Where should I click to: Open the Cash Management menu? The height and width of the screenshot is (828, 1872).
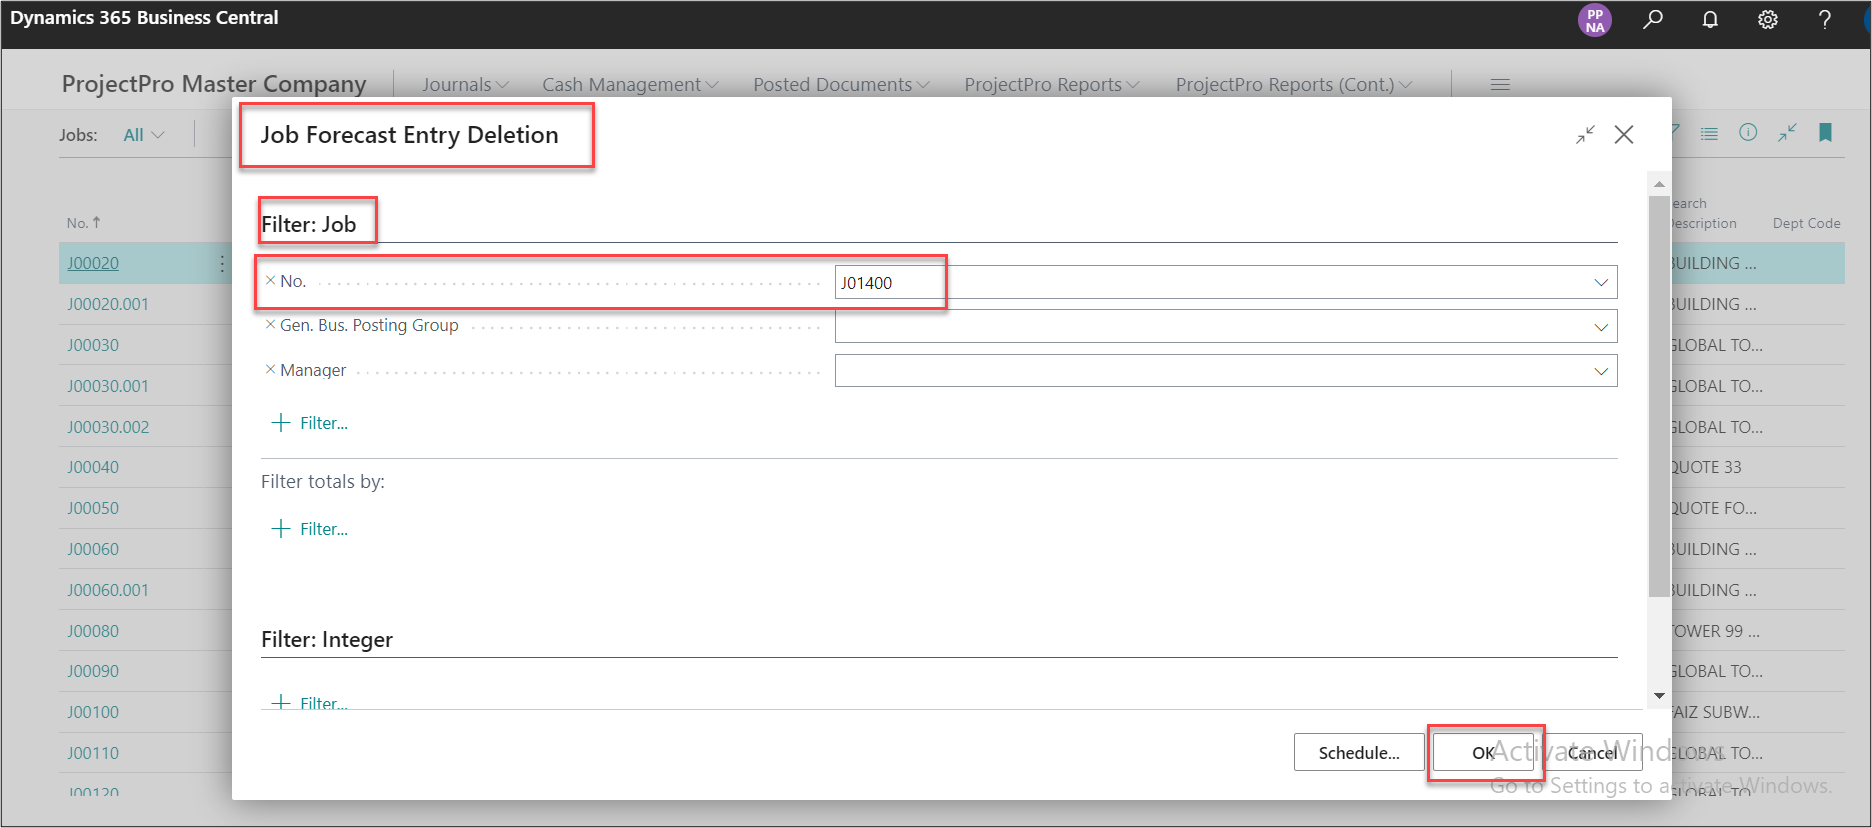pyautogui.click(x=629, y=85)
